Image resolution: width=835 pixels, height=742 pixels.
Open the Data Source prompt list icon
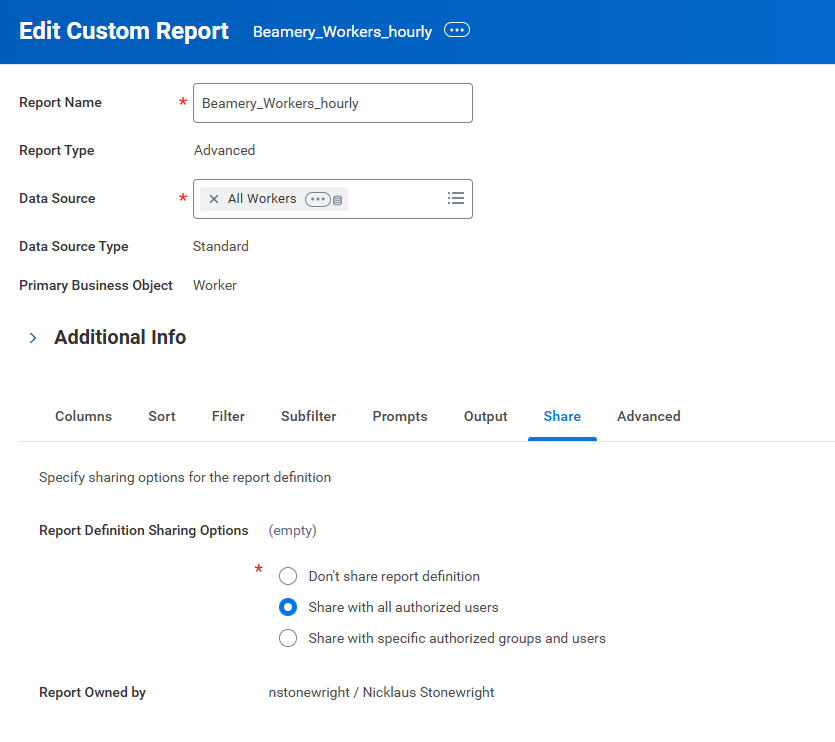pyautogui.click(x=456, y=198)
